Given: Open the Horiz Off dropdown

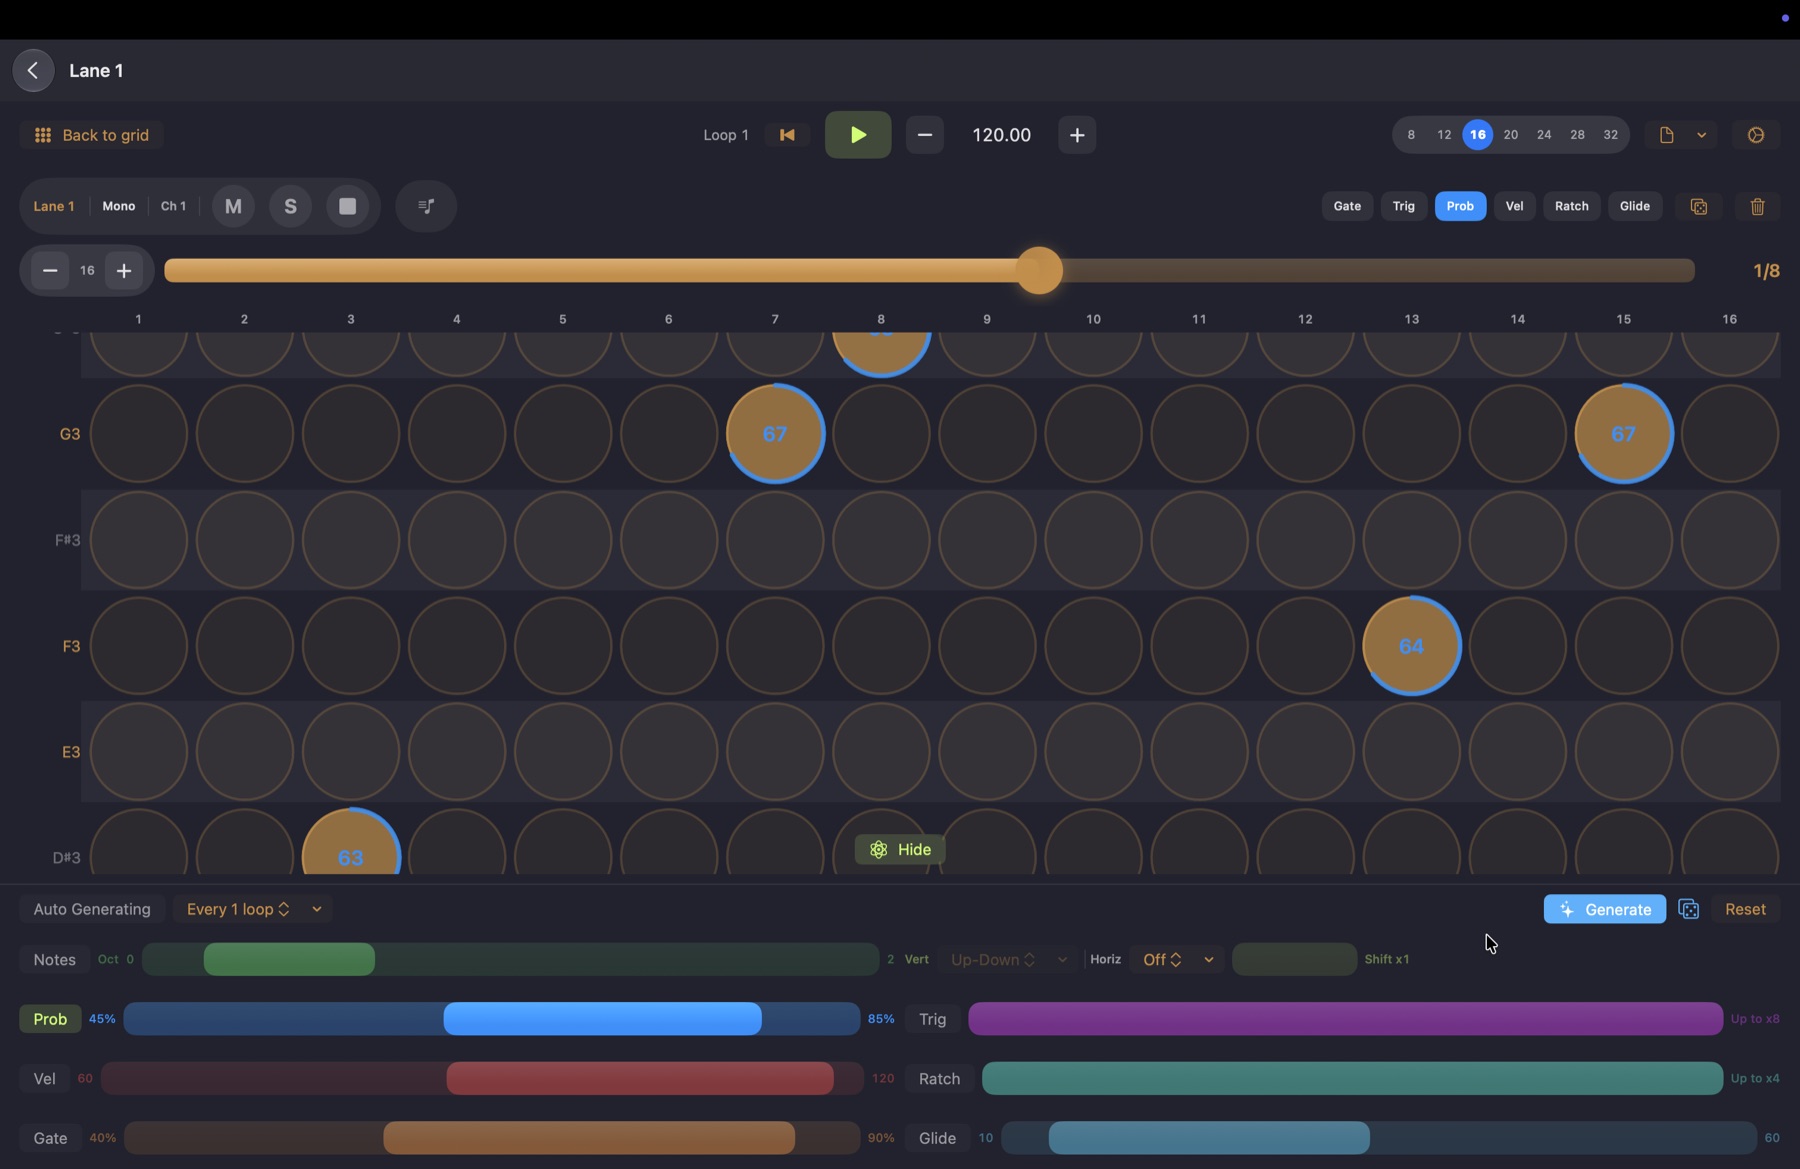Looking at the screenshot, I should (x=1161, y=959).
